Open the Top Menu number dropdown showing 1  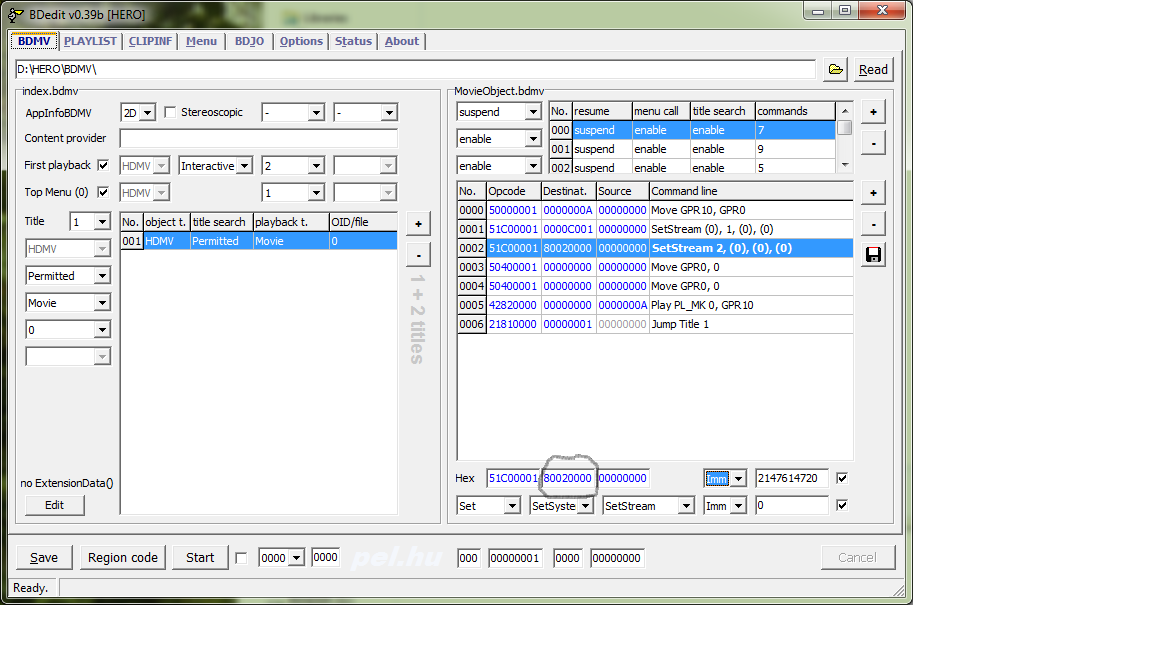[316, 192]
